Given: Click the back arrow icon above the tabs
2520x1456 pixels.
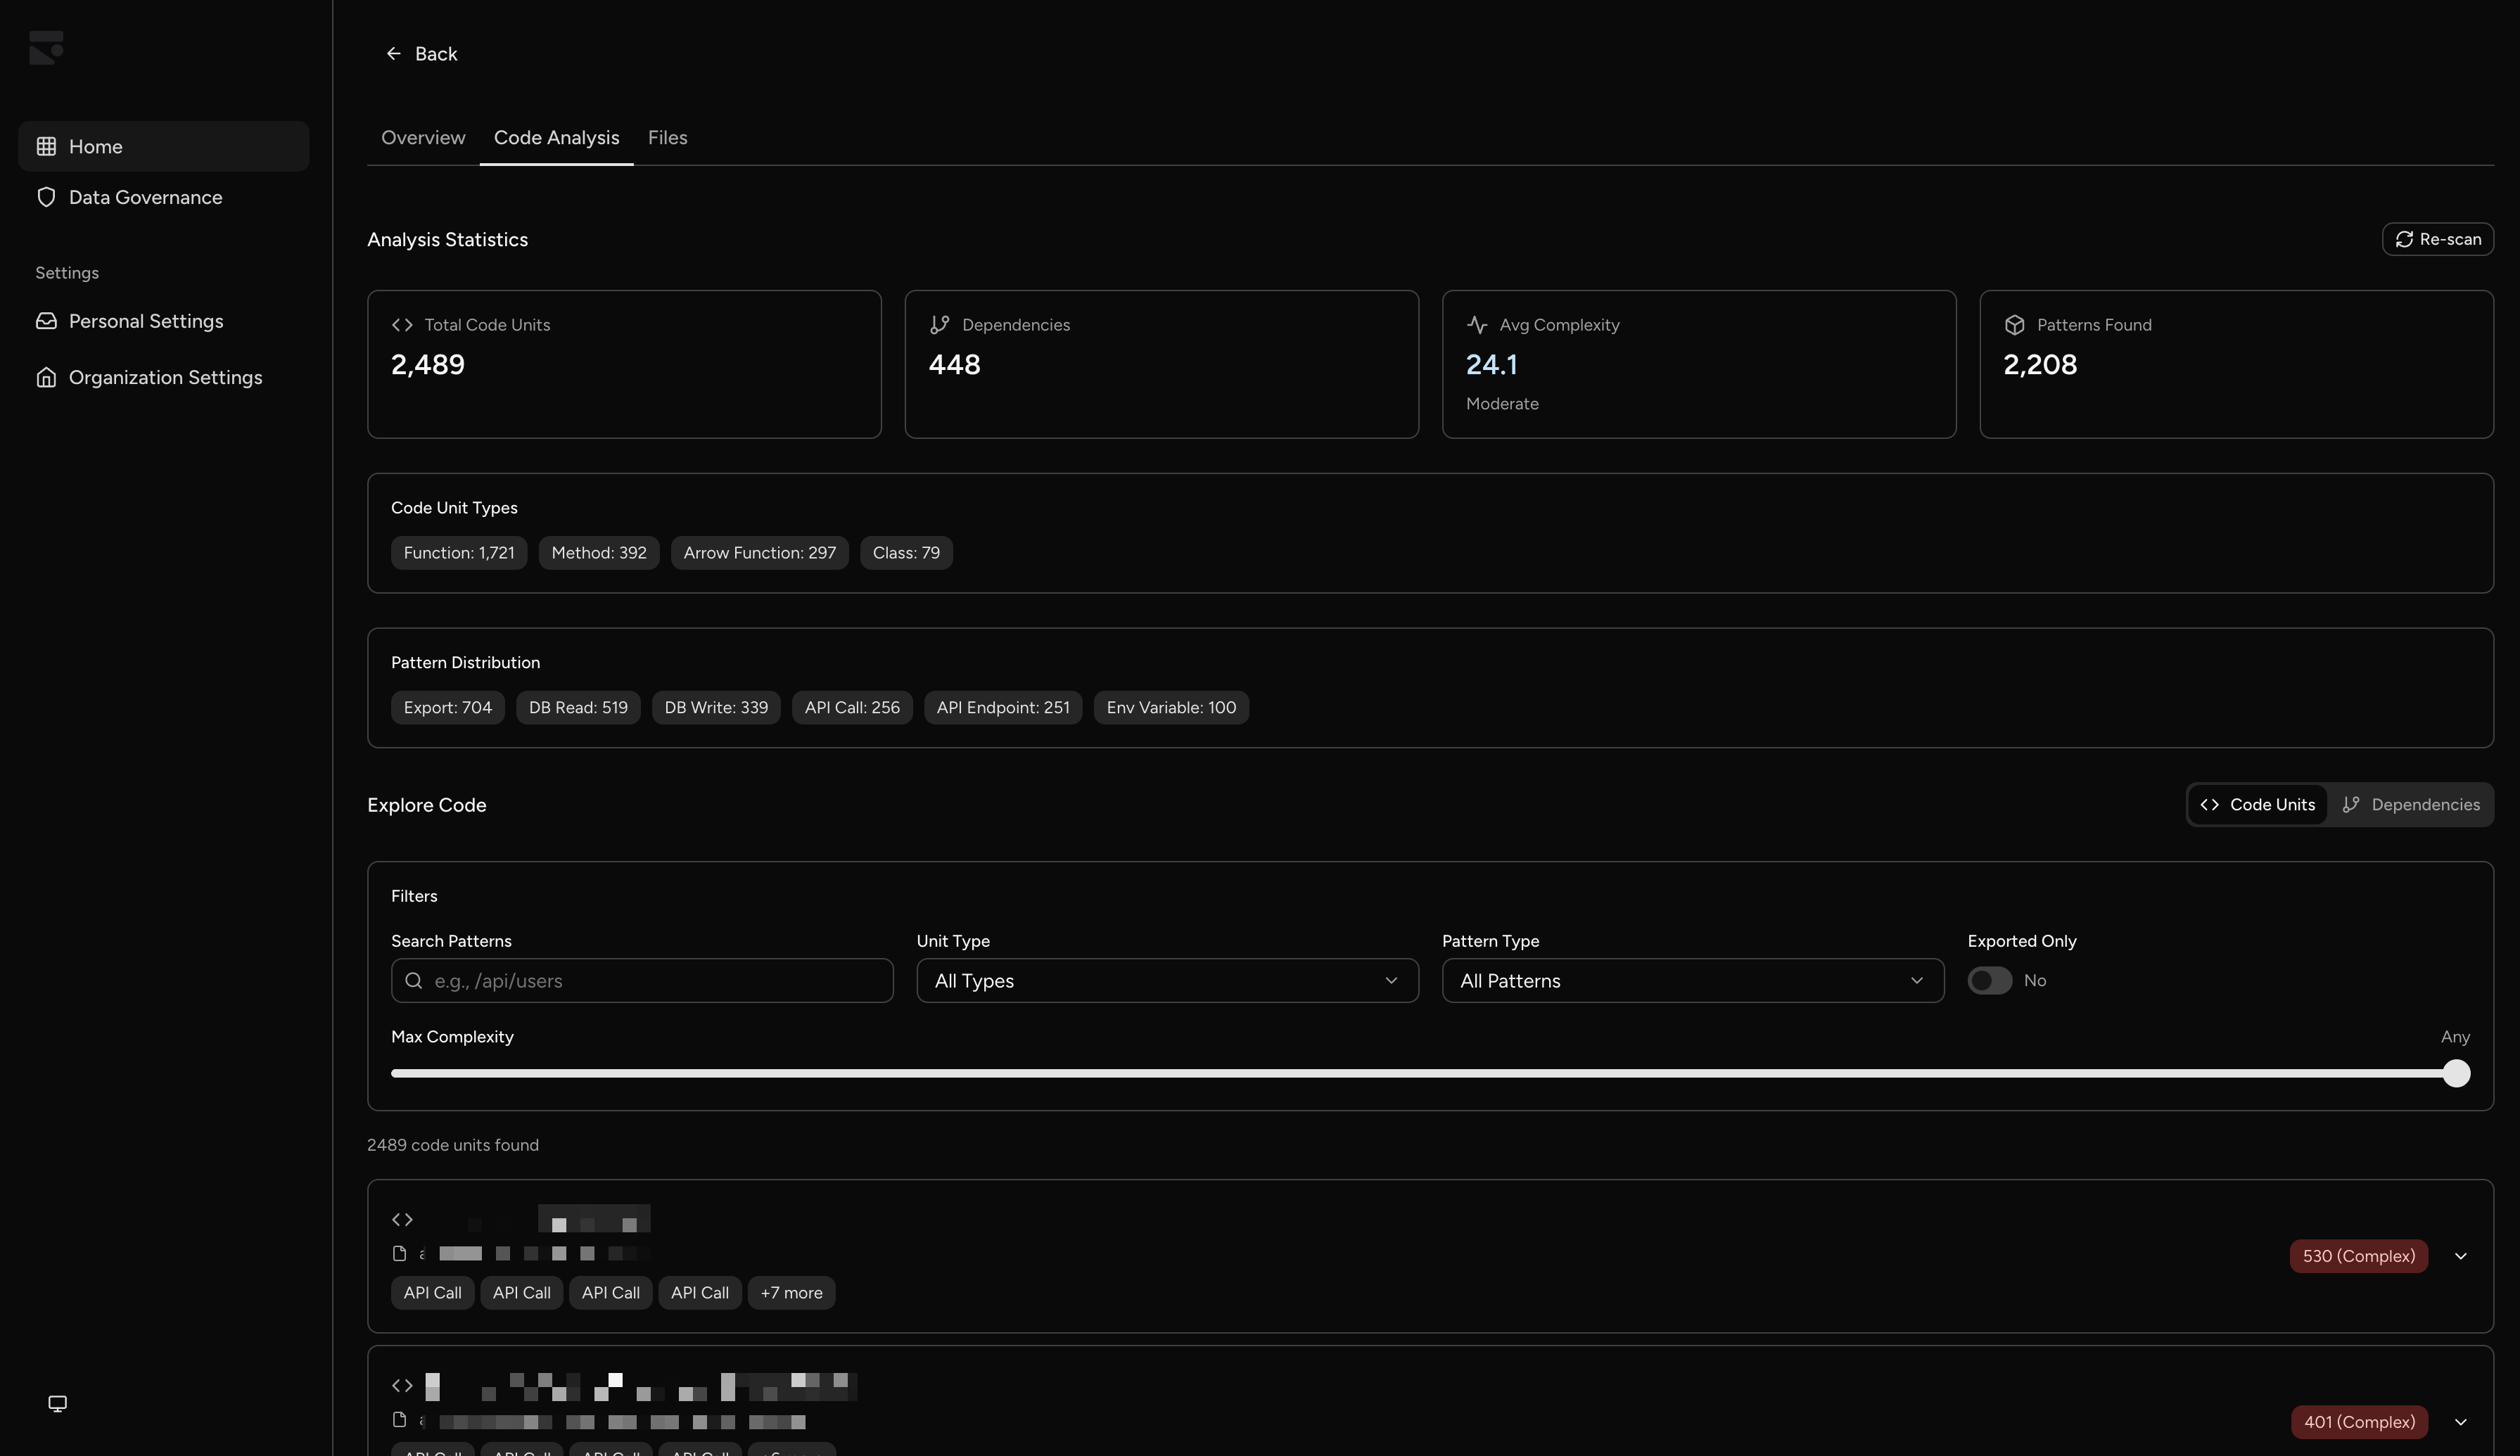Looking at the screenshot, I should pos(393,53).
